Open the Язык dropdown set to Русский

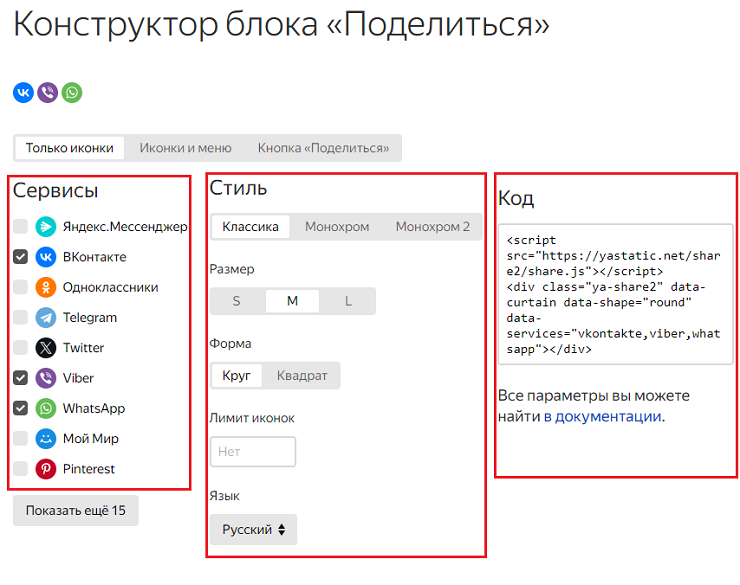(x=253, y=530)
